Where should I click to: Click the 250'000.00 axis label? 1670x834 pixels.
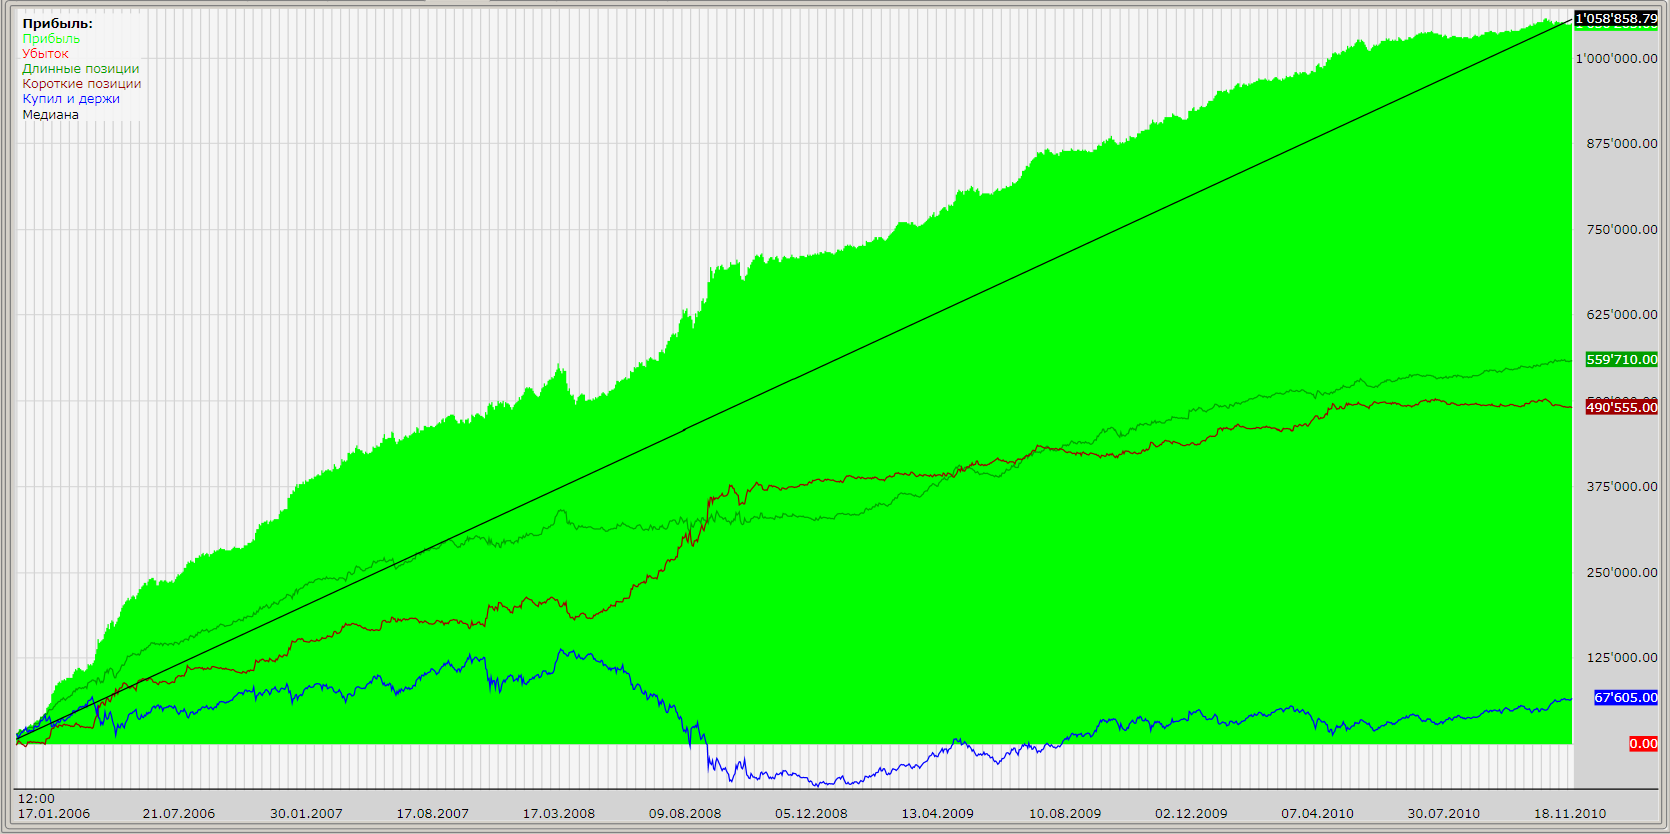tap(1621, 572)
